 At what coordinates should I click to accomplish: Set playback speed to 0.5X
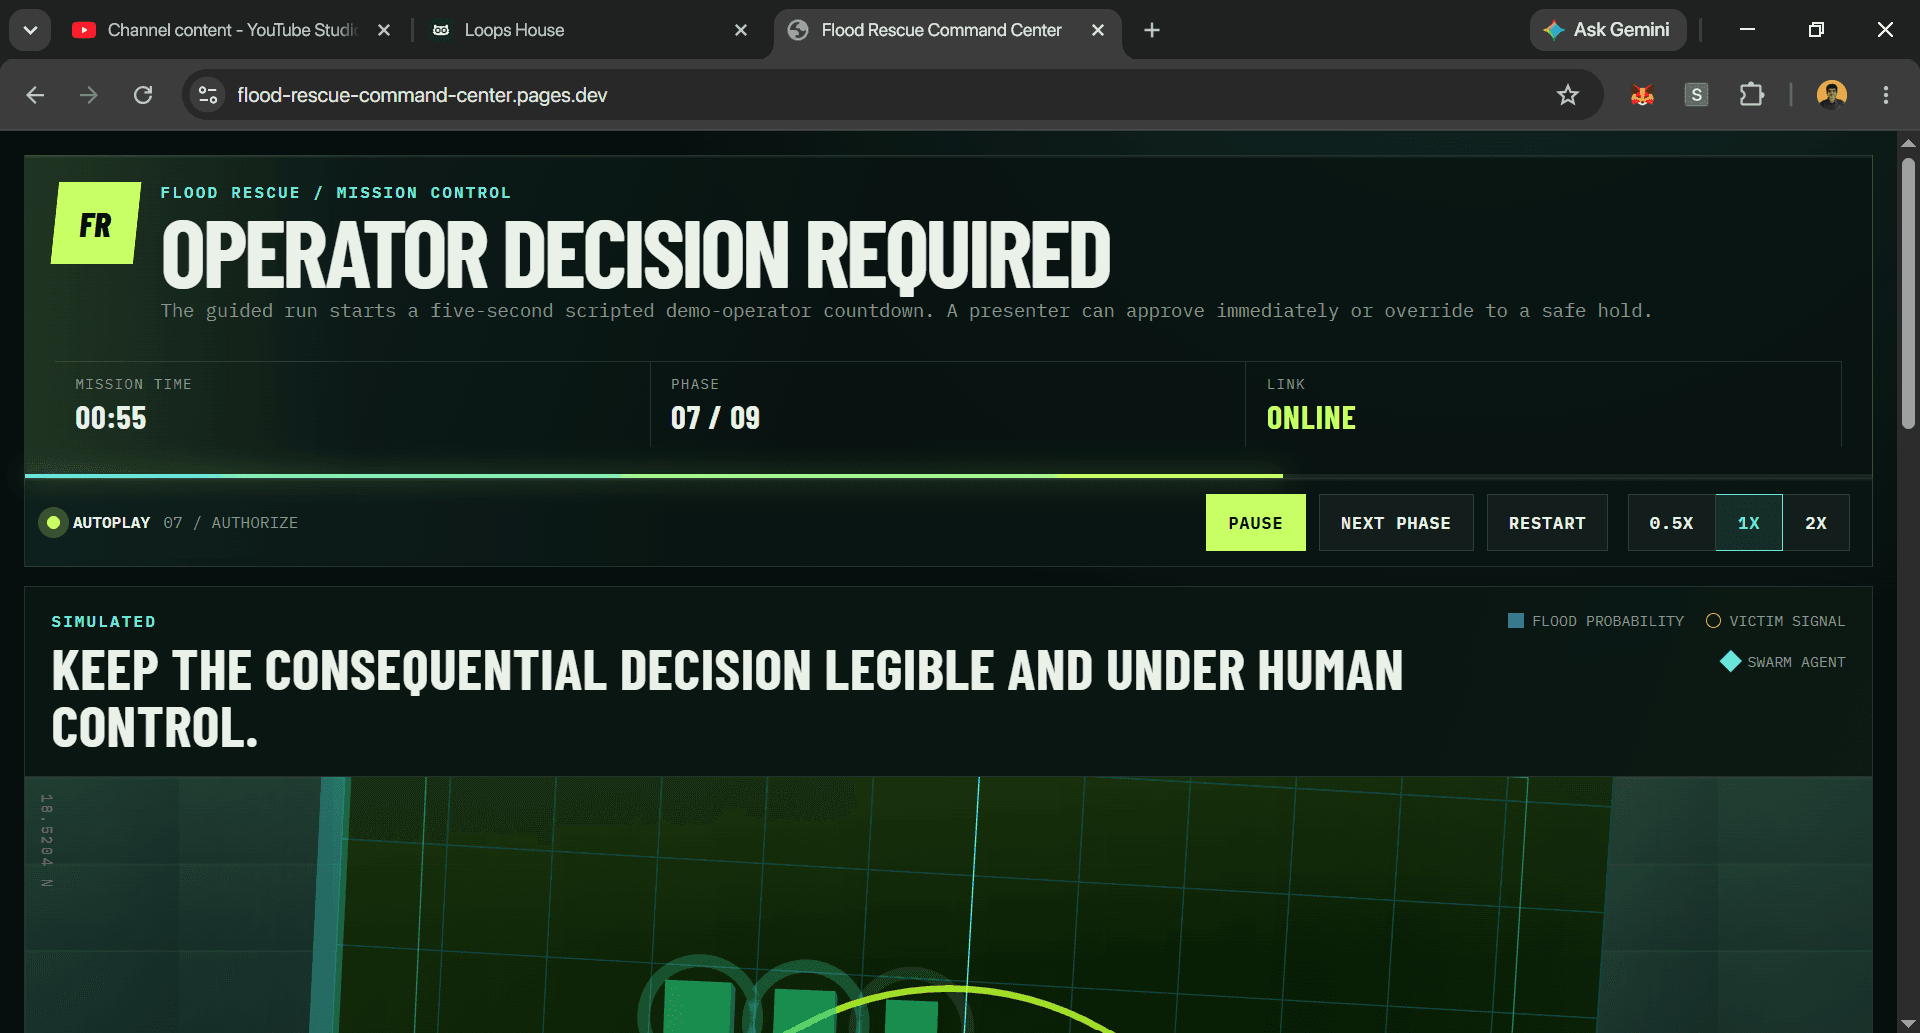[x=1671, y=523]
